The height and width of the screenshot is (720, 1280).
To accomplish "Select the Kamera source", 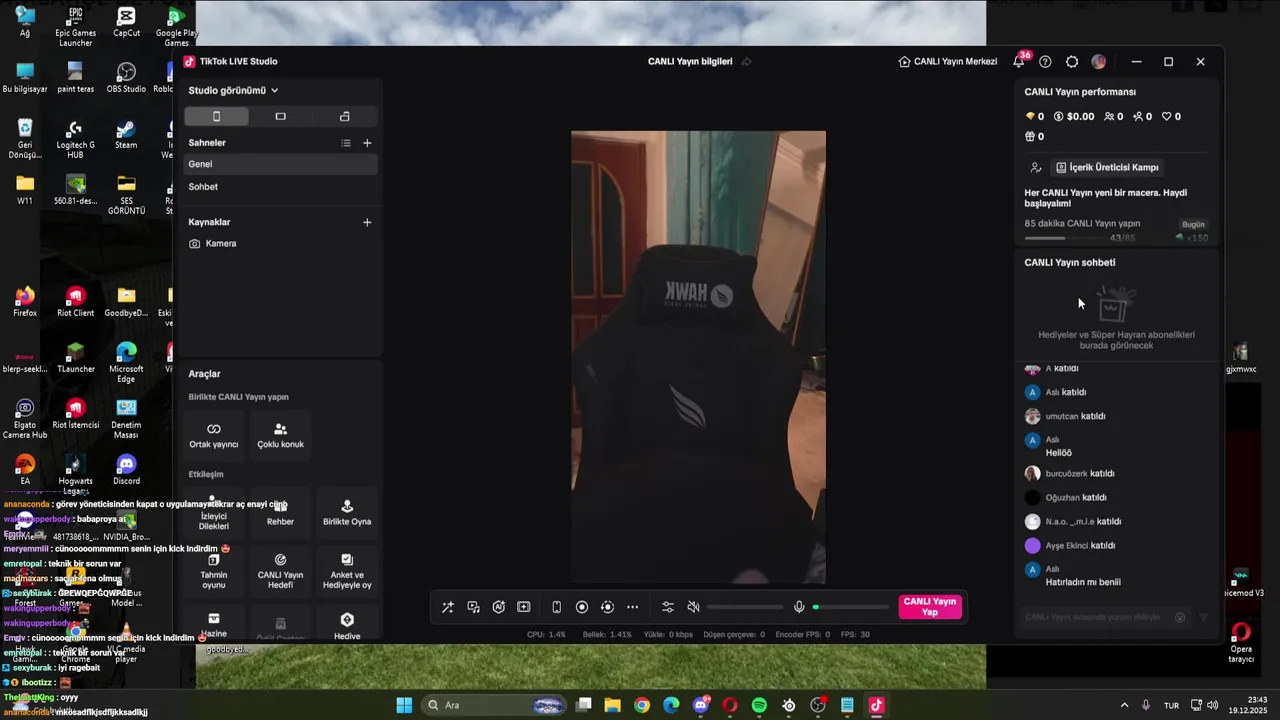I will coord(281,244).
